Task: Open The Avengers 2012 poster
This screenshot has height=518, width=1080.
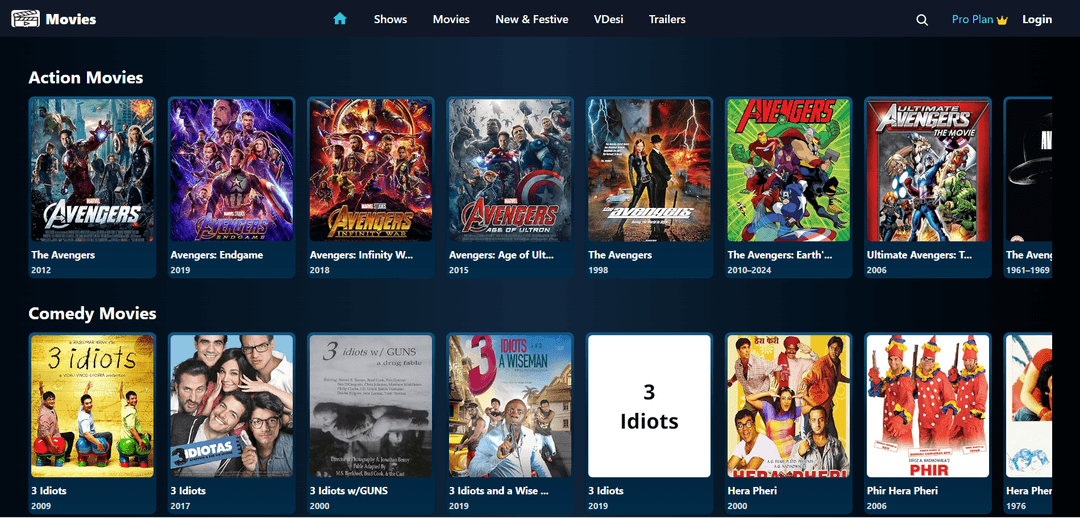Action: [x=92, y=169]
